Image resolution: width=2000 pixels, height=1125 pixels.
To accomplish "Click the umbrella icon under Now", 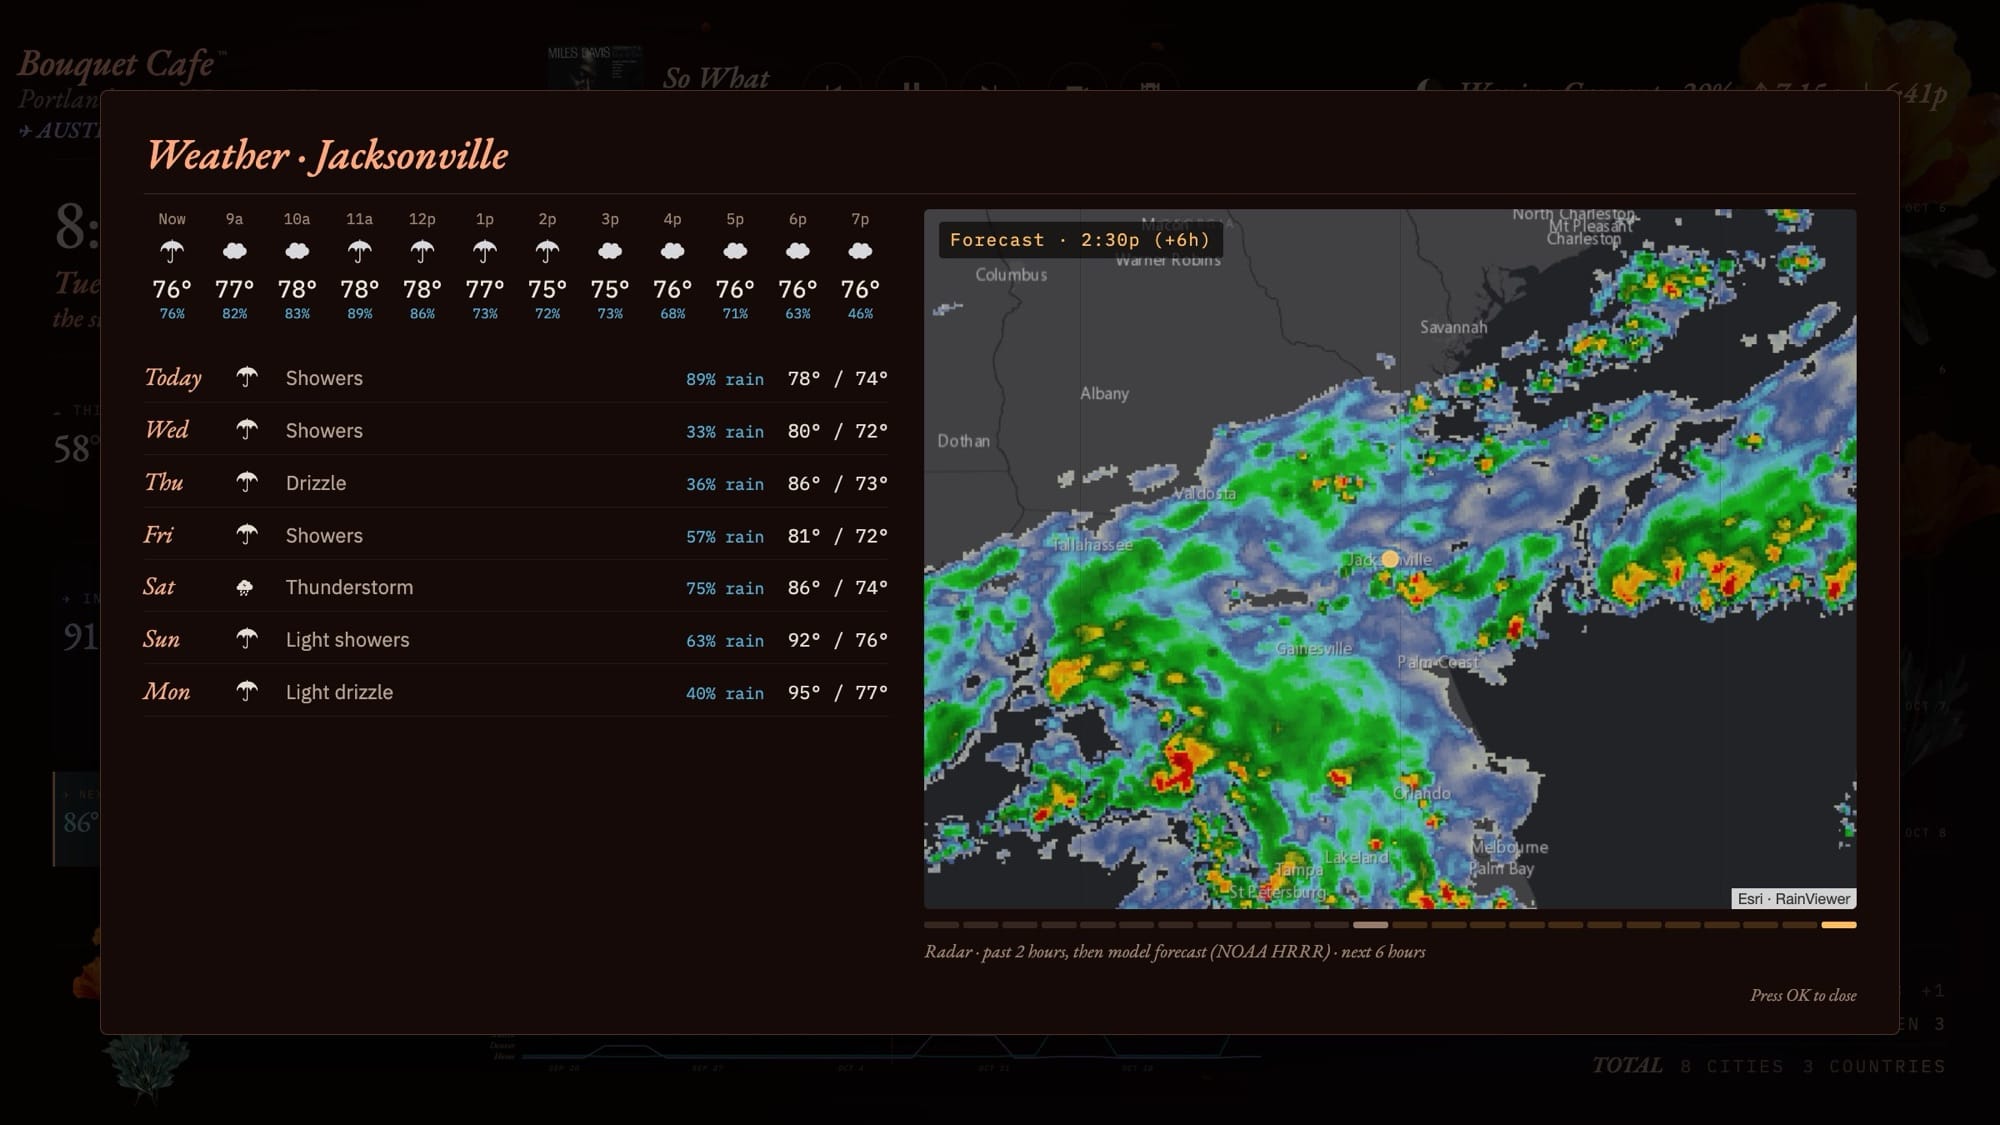I will point(172,251).
